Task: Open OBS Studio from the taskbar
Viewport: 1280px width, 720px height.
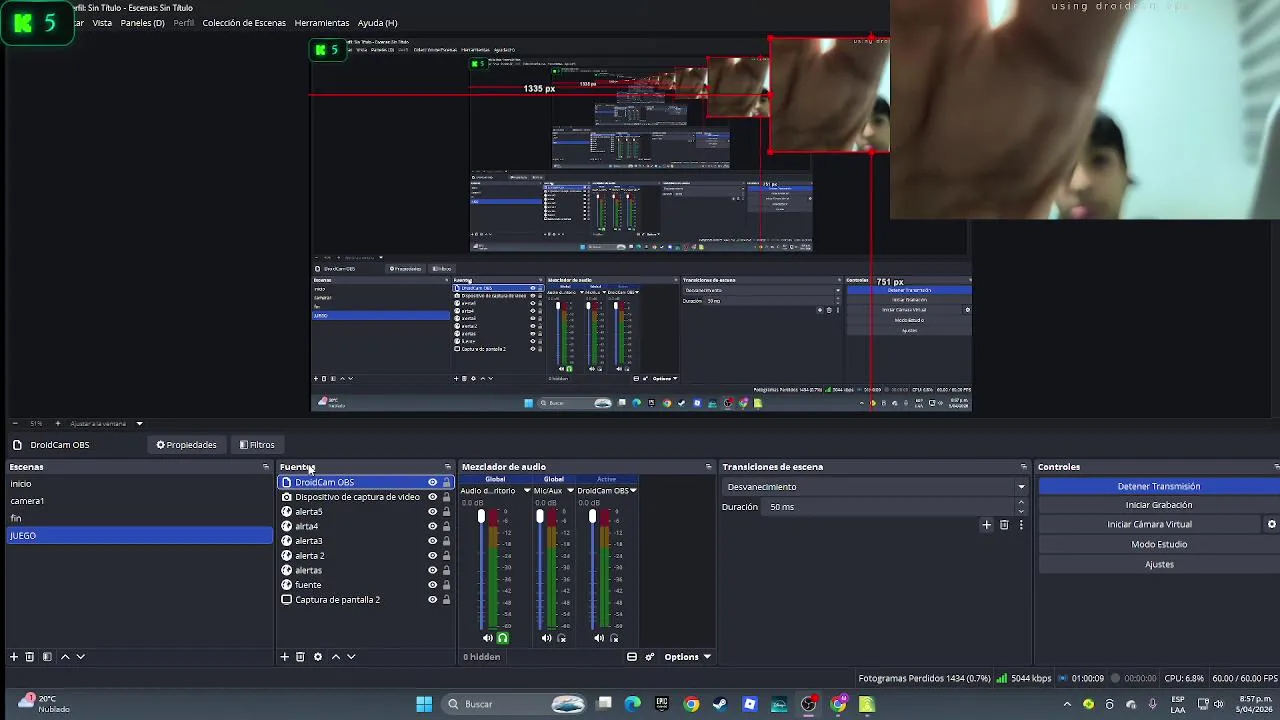Action: click(809, 704)
